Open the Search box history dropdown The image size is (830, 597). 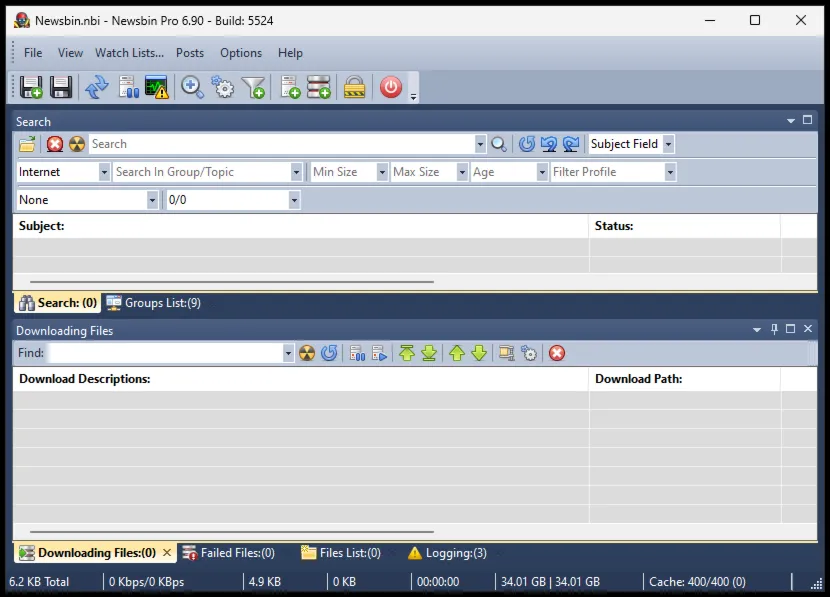(x=480, y=144)
